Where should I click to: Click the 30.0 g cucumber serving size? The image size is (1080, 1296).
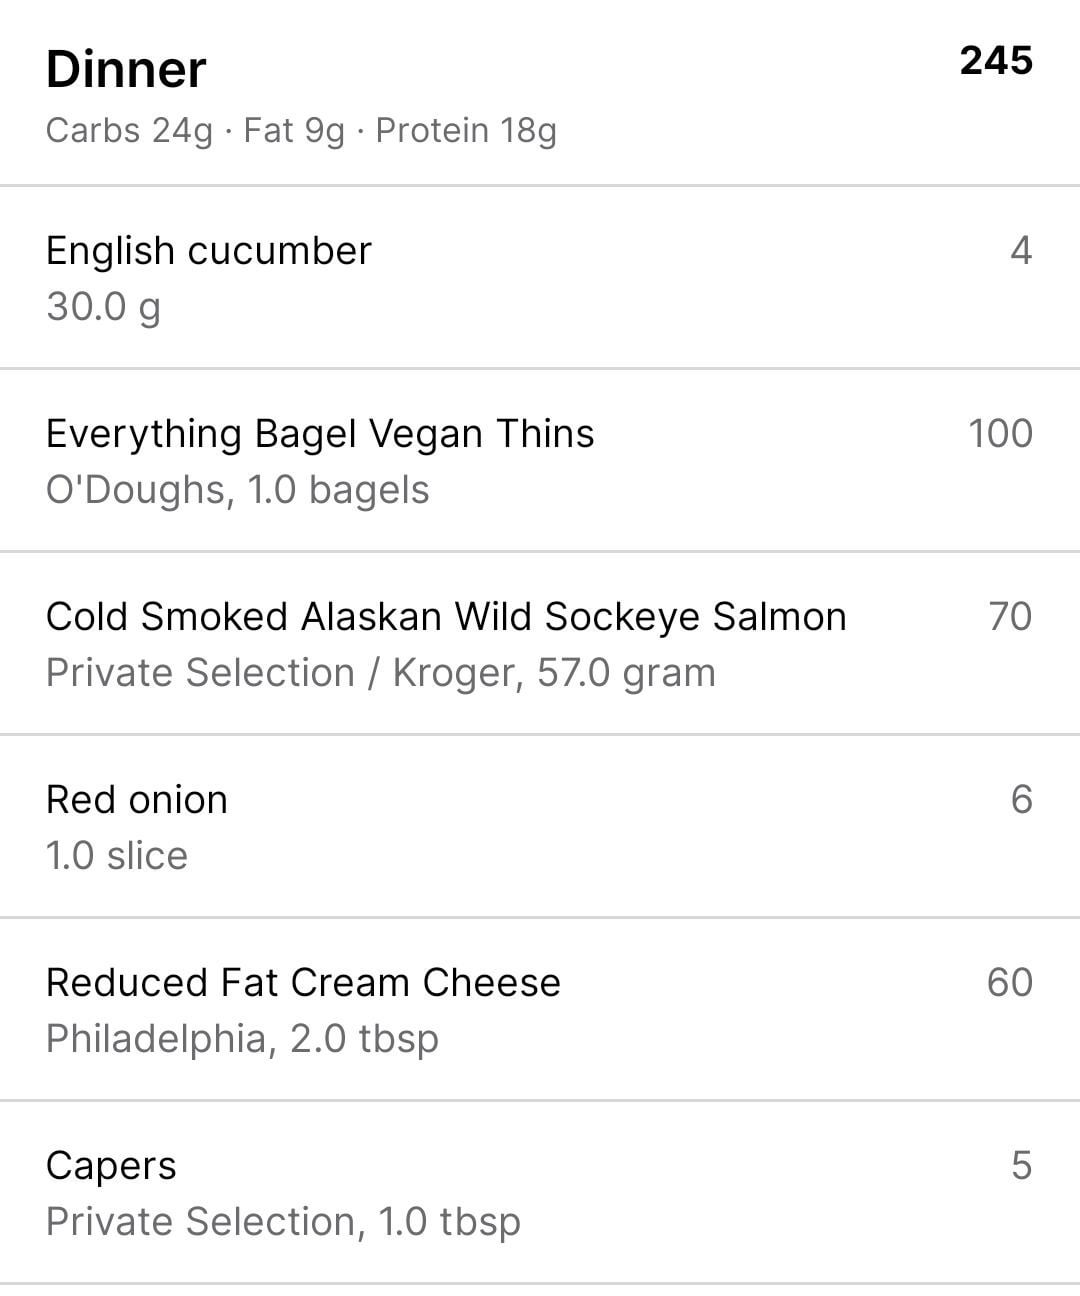click(103, 306)
